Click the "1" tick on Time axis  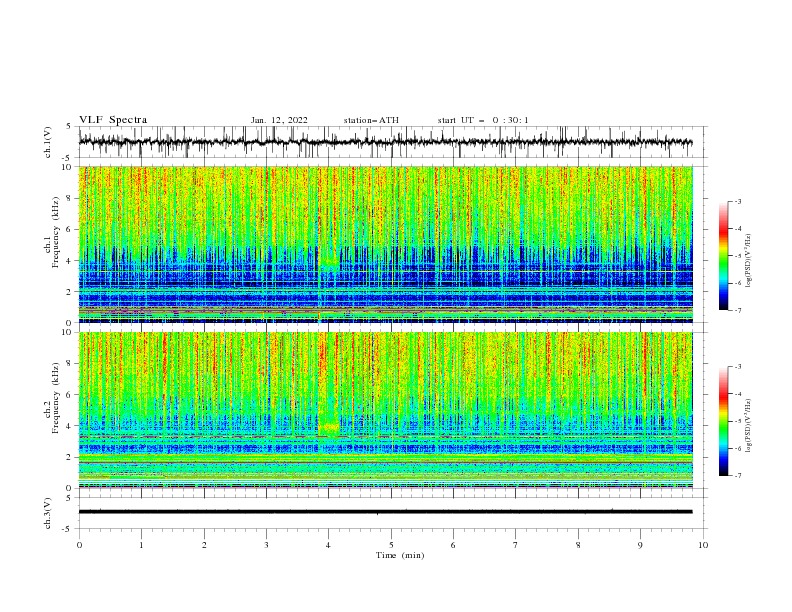pyautogui.click(x=141, y=545)
